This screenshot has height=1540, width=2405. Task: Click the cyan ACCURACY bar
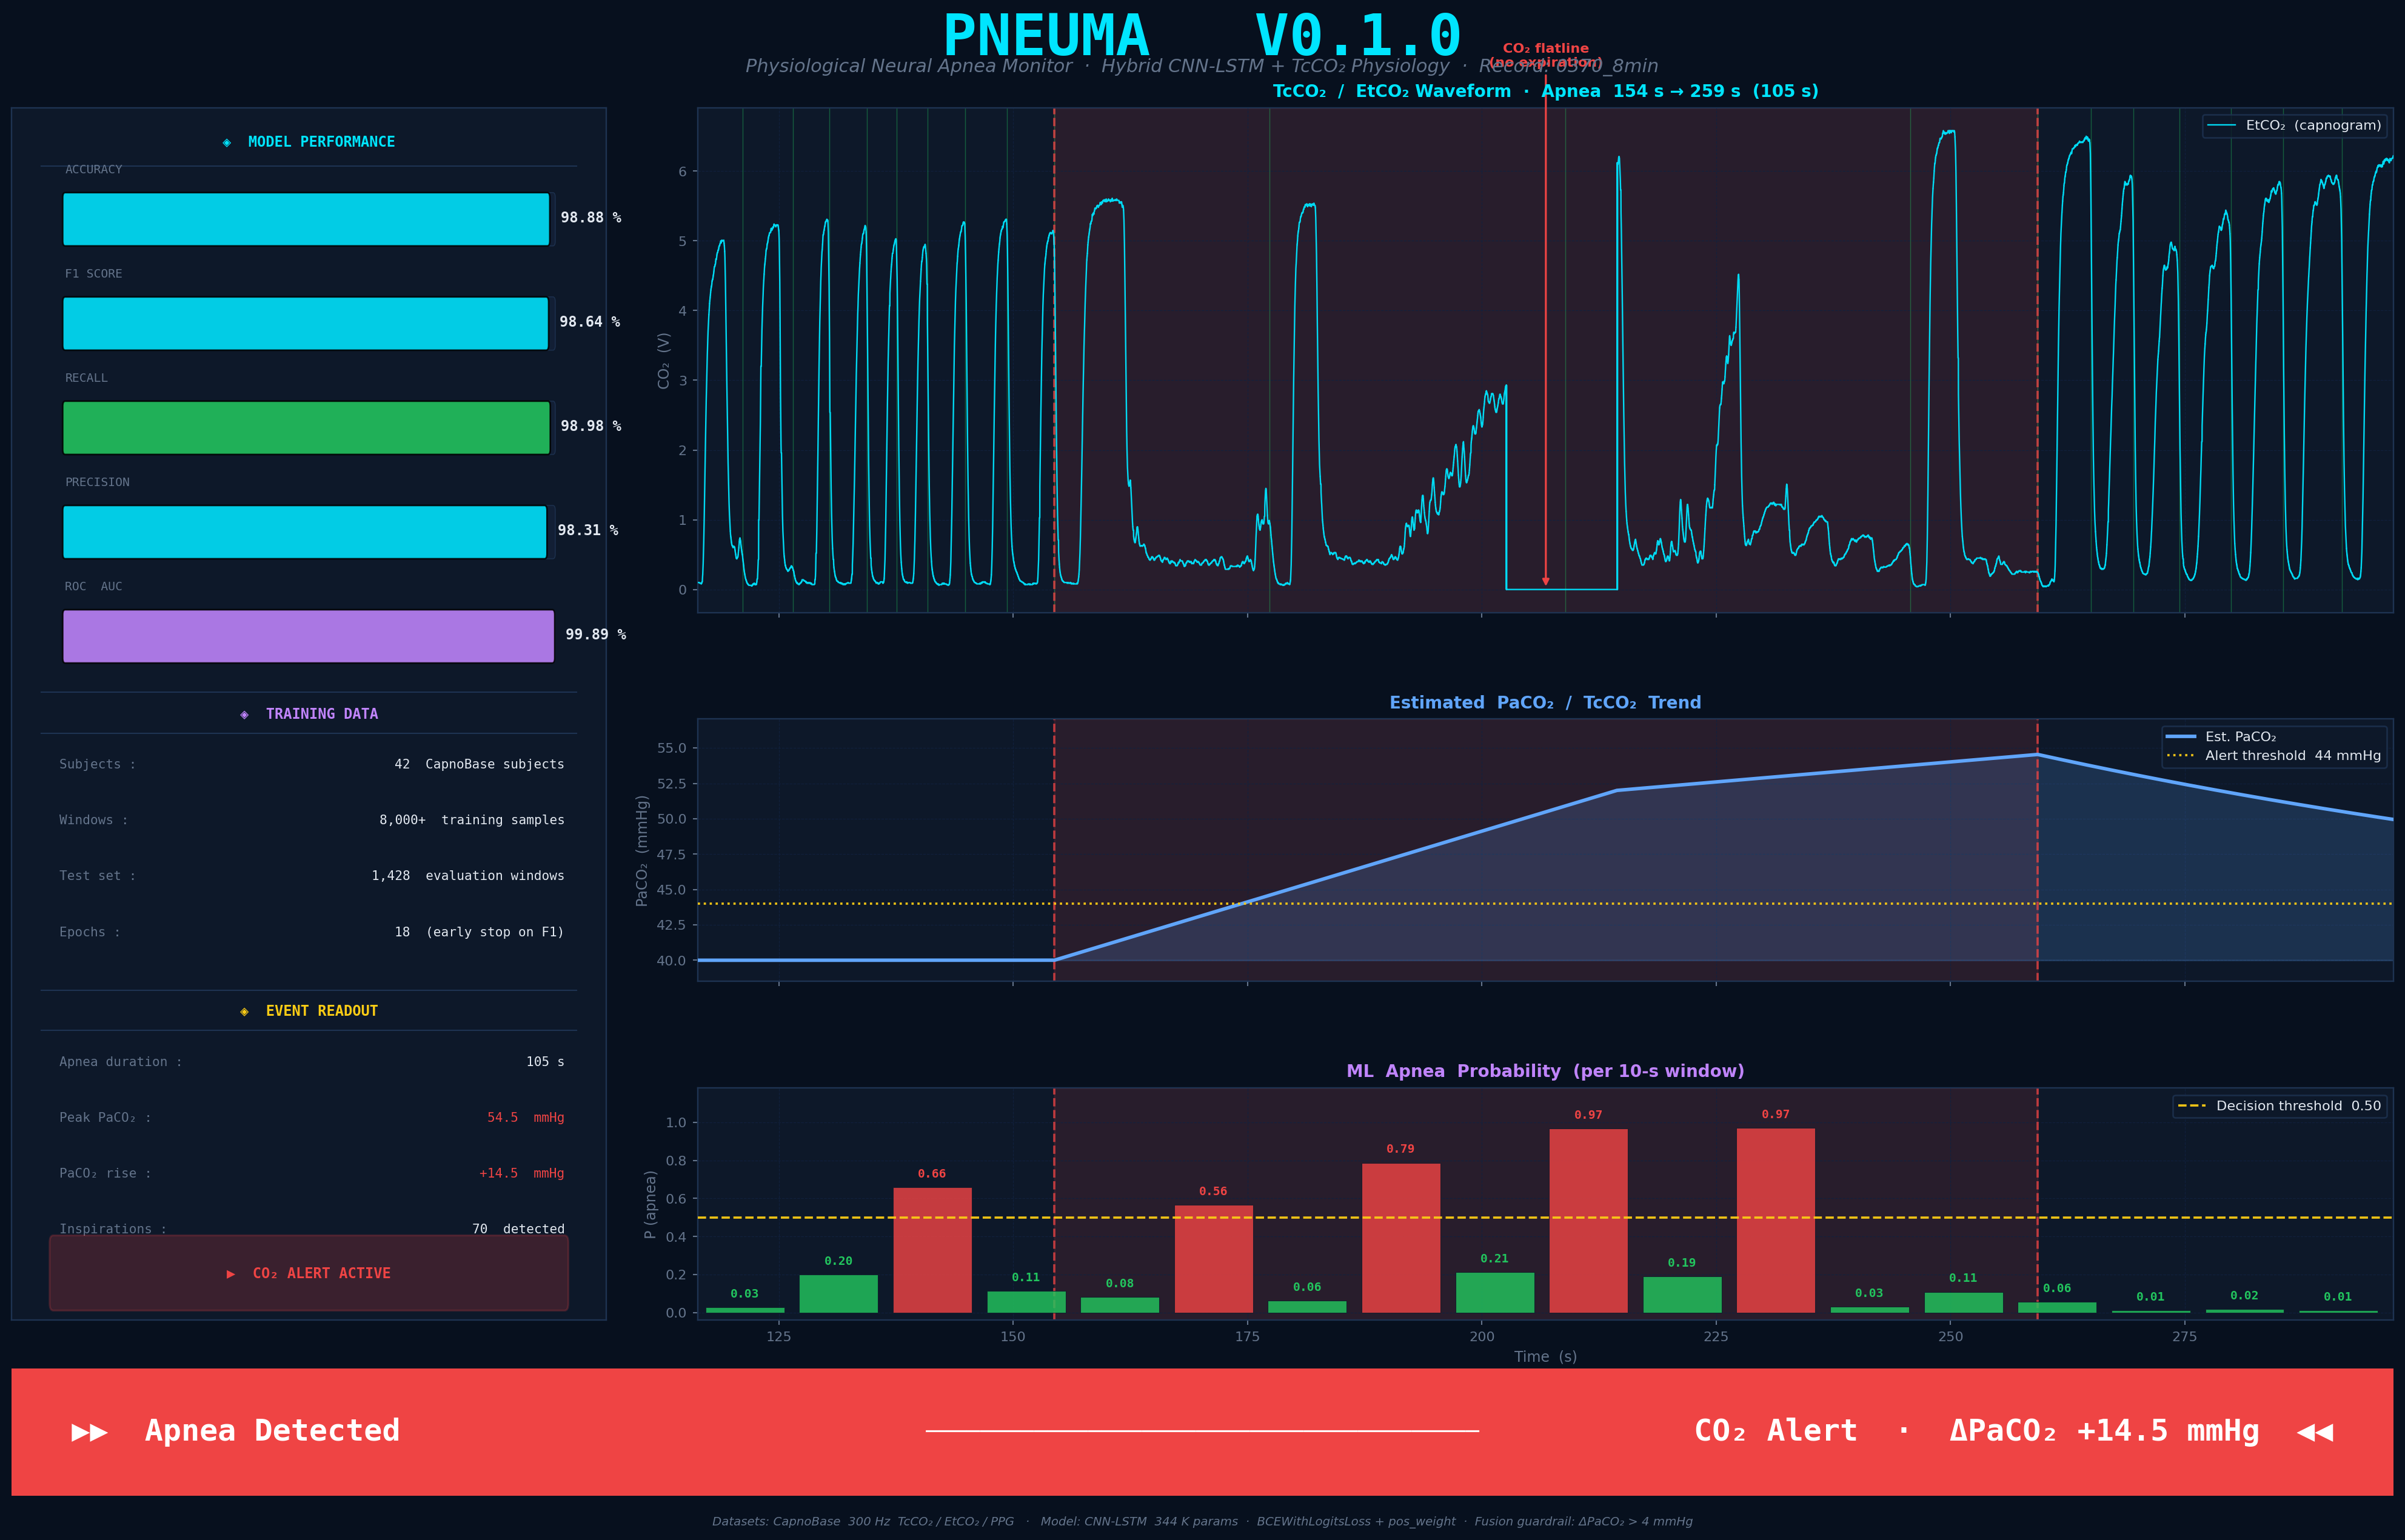pos(306,219)
